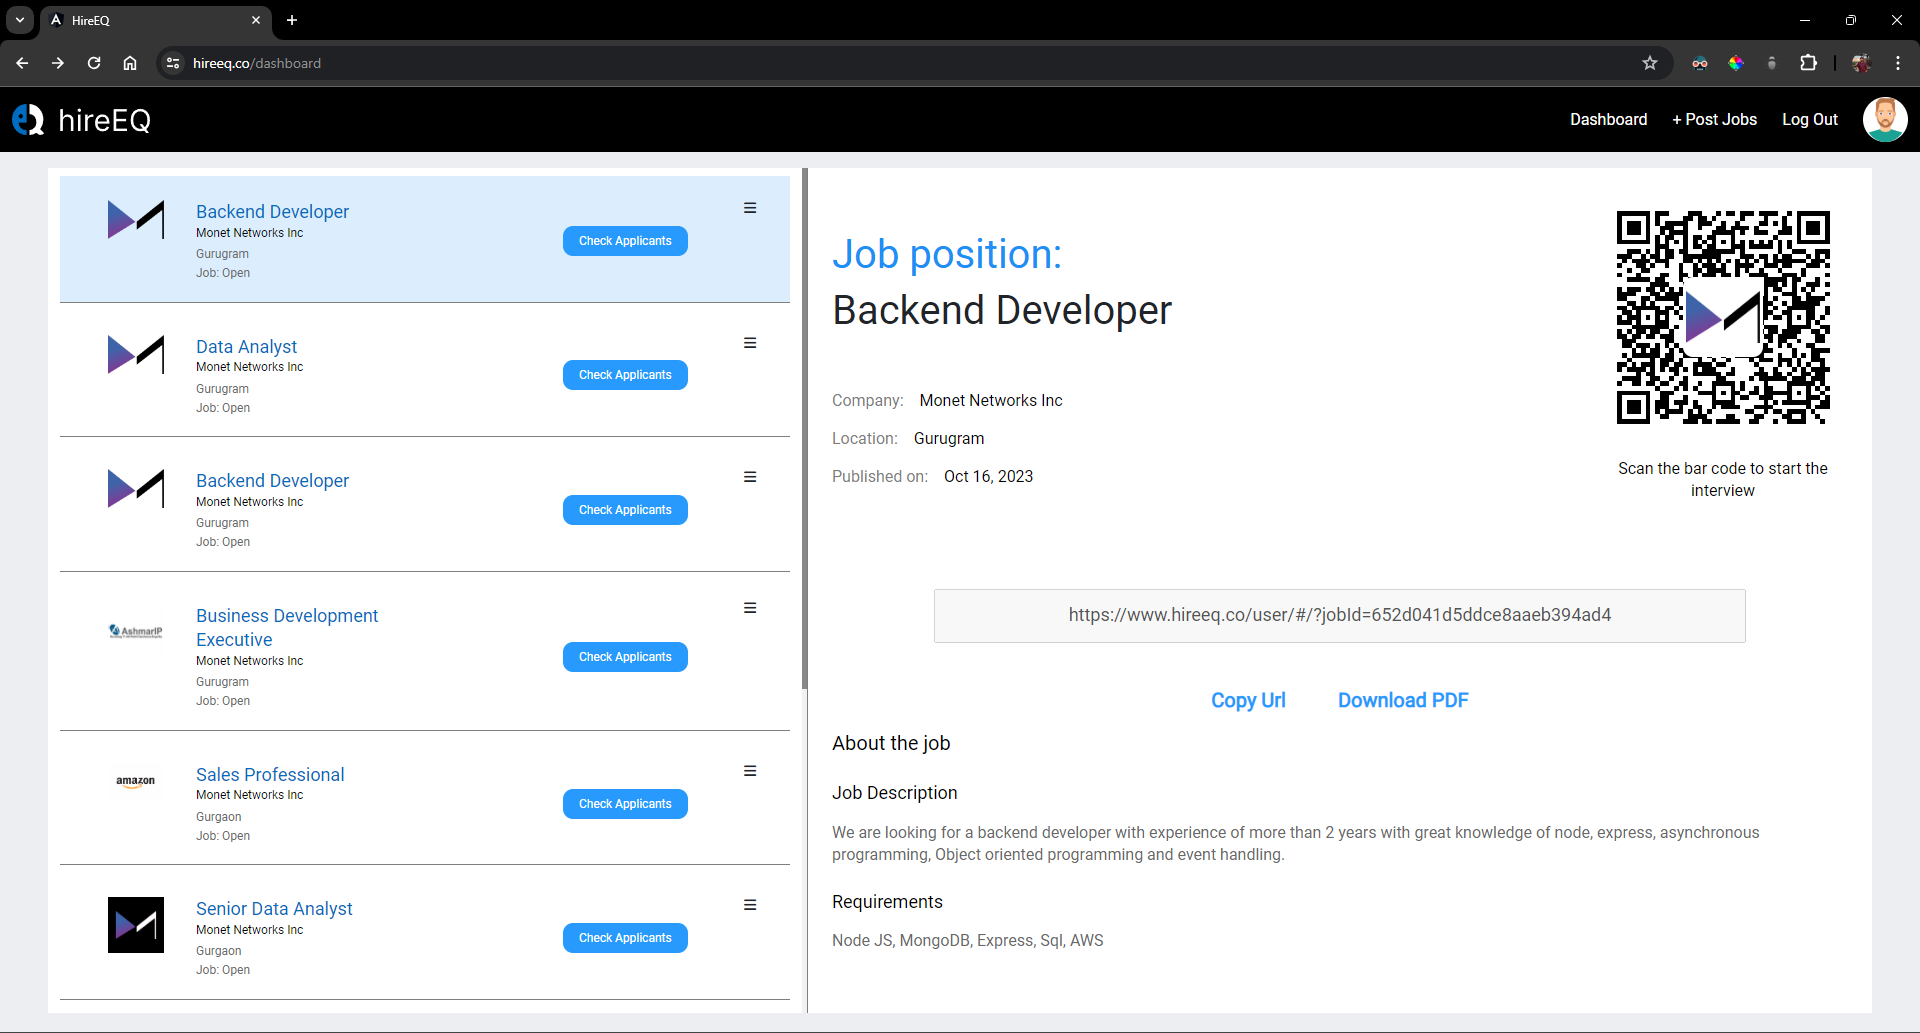Open the user profile avatar
This screenshot has width=1920, height=1033.
point(1884,120)
